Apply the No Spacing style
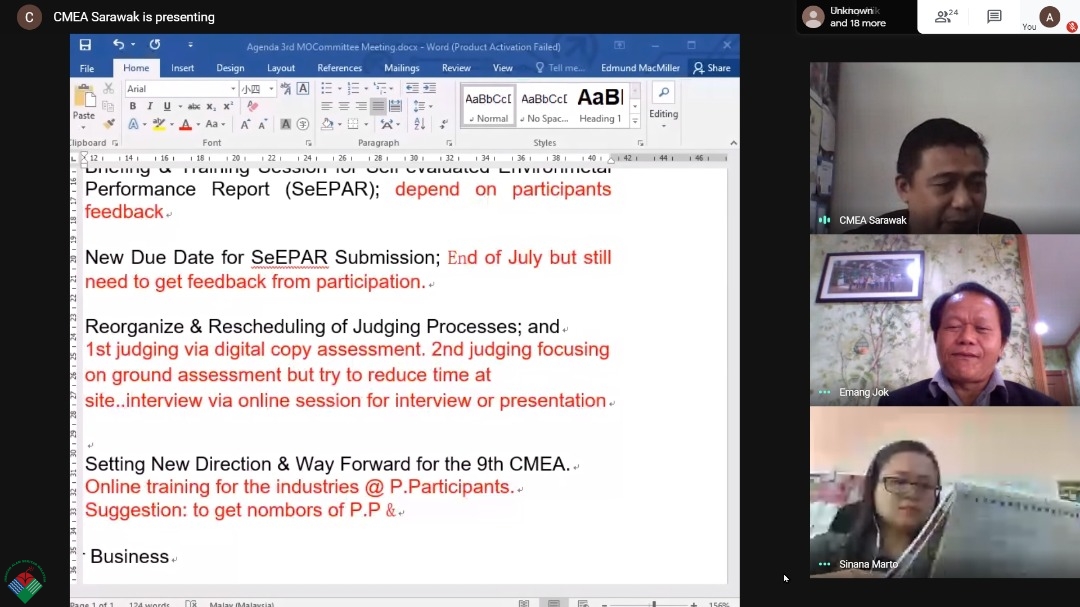Screen dimensions: 1080x607 [544, 106]
